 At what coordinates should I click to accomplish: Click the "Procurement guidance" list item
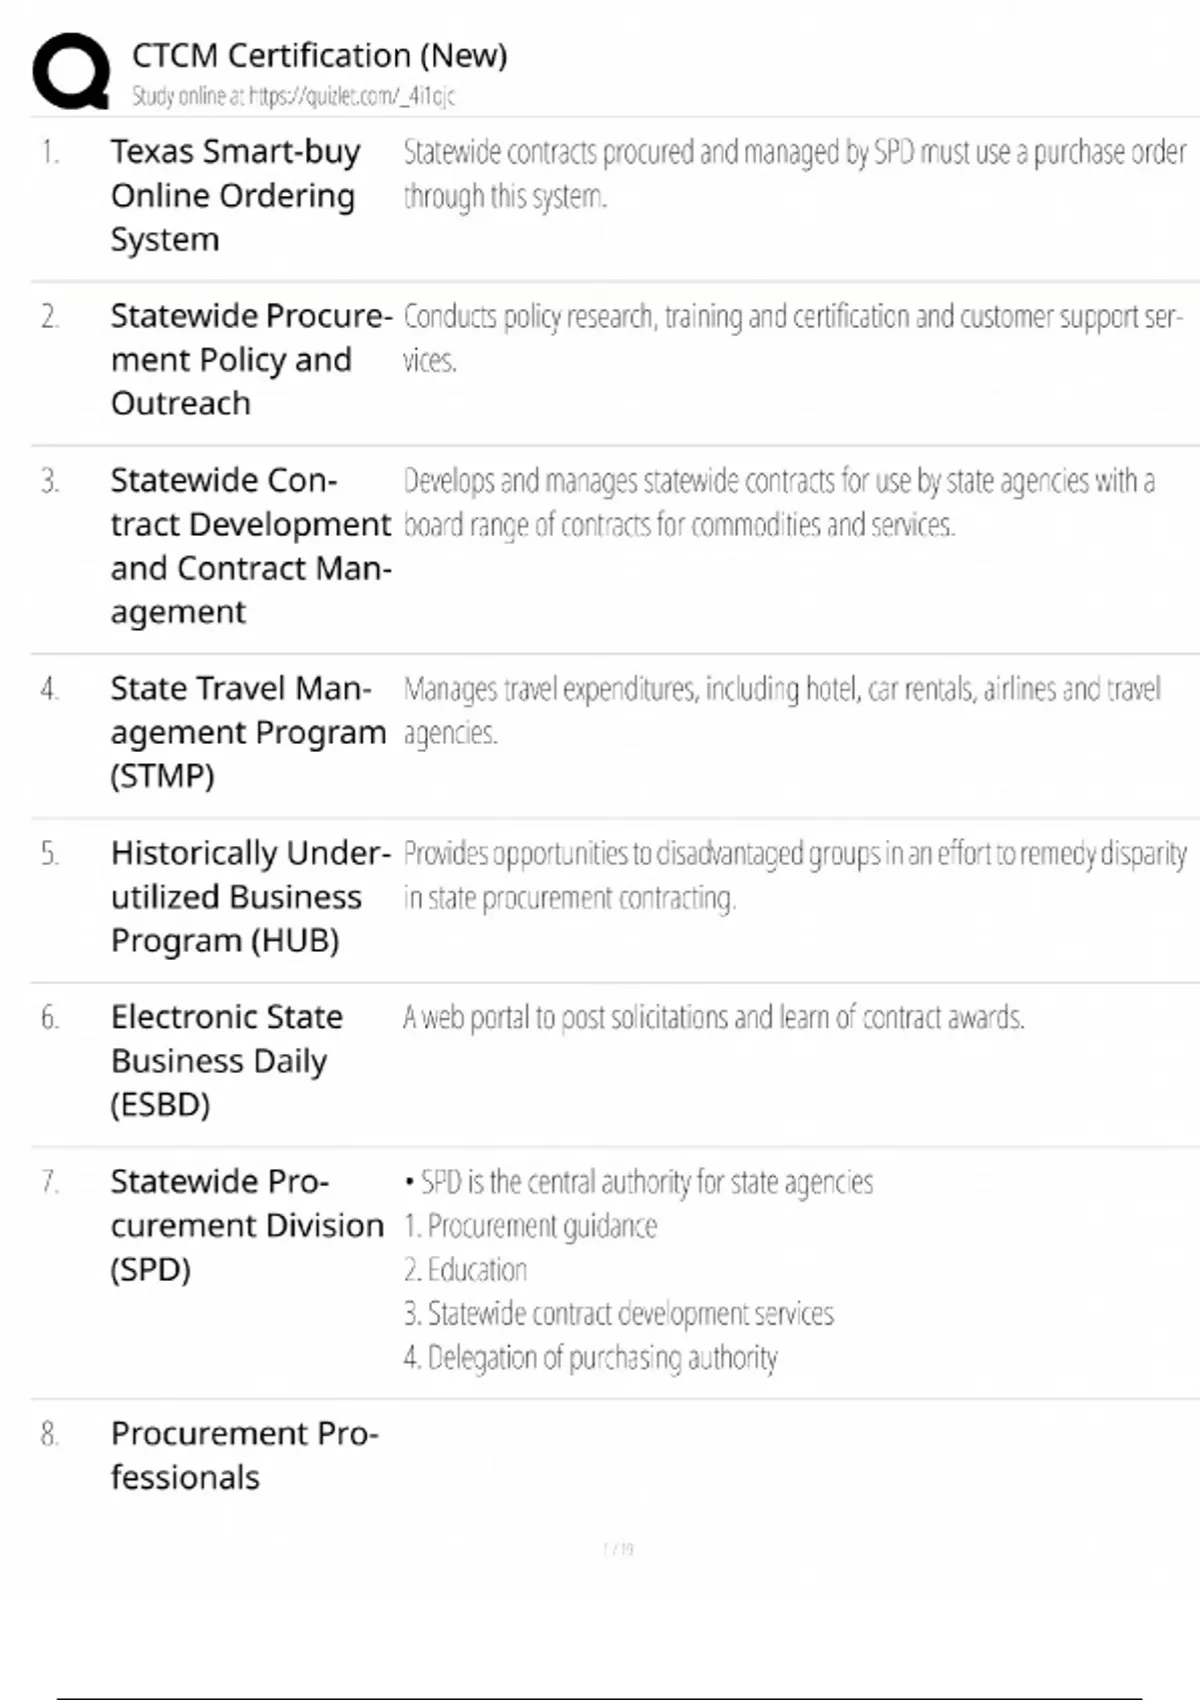click(x=531, y=1226)
